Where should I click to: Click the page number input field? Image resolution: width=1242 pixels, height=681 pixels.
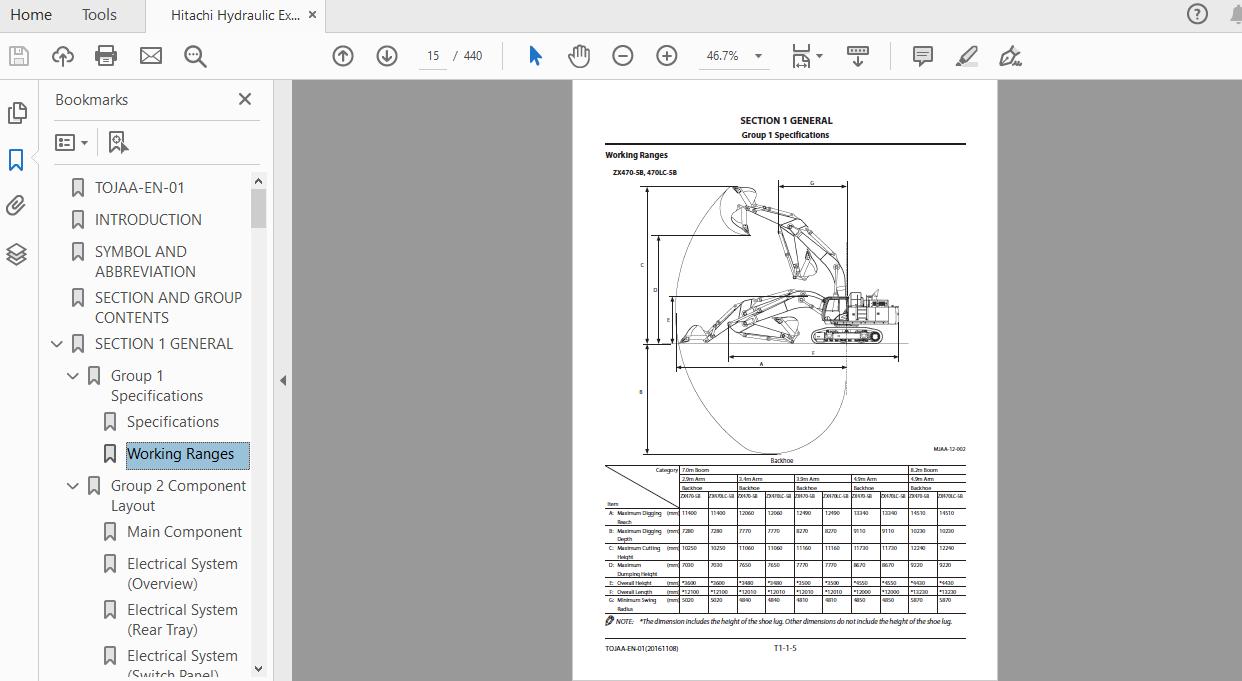(x=433, y=56)
